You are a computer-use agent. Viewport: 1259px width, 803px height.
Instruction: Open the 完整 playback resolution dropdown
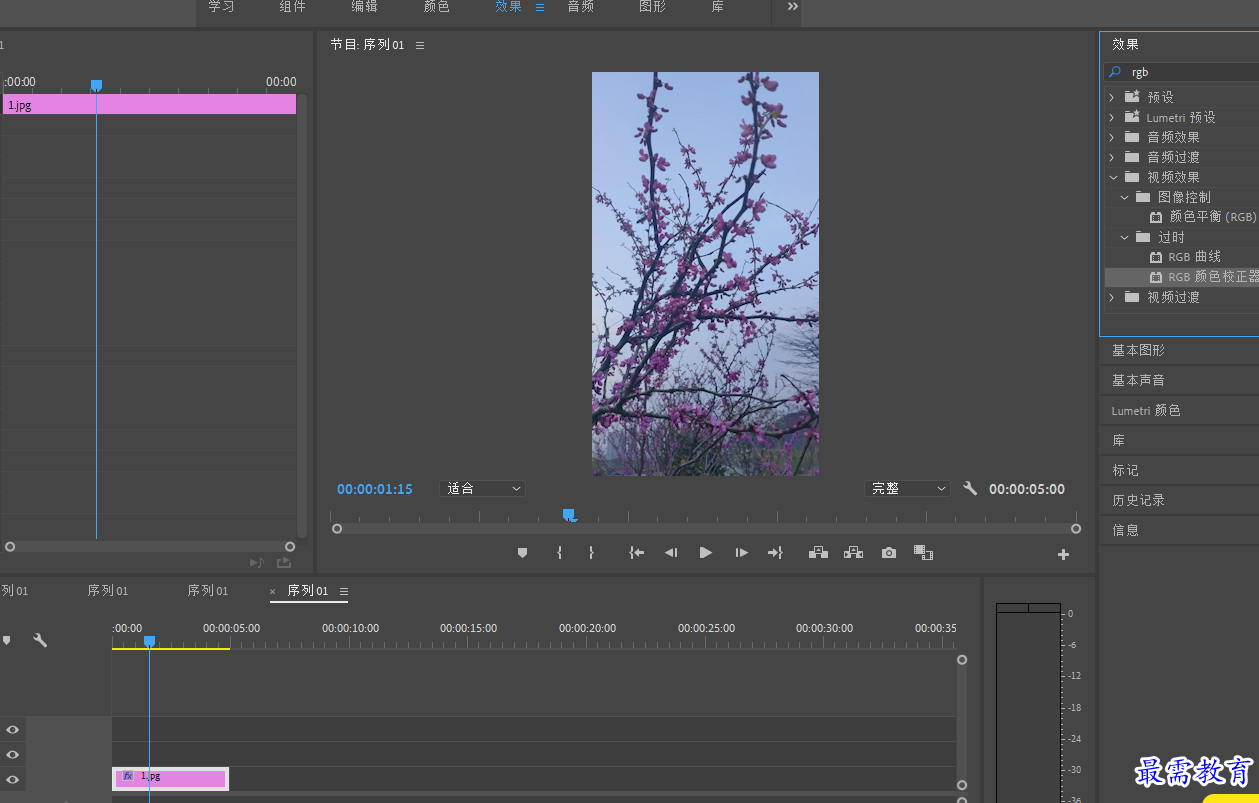[x=907, y=489]
